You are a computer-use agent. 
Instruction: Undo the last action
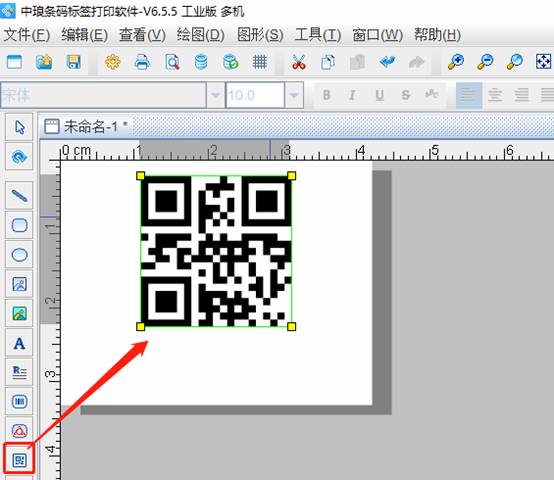coord(387,62)
